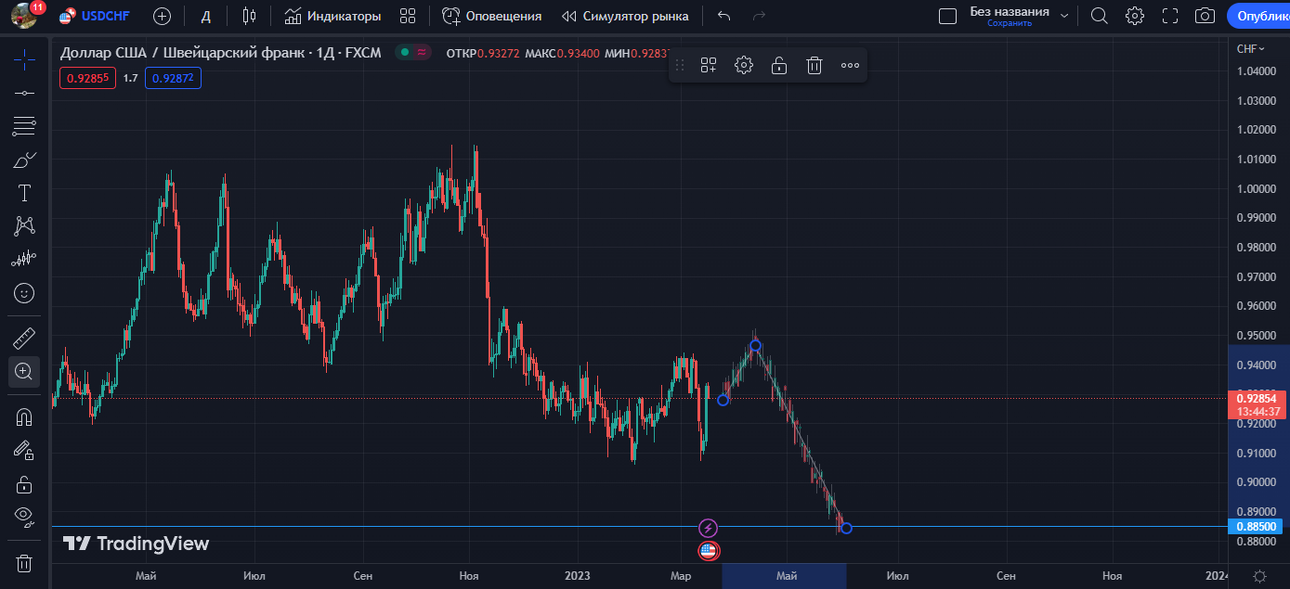Start the Симулятор рынка replay mode
The width and height of the screenshot is (1290, 589).
point(625,16)
